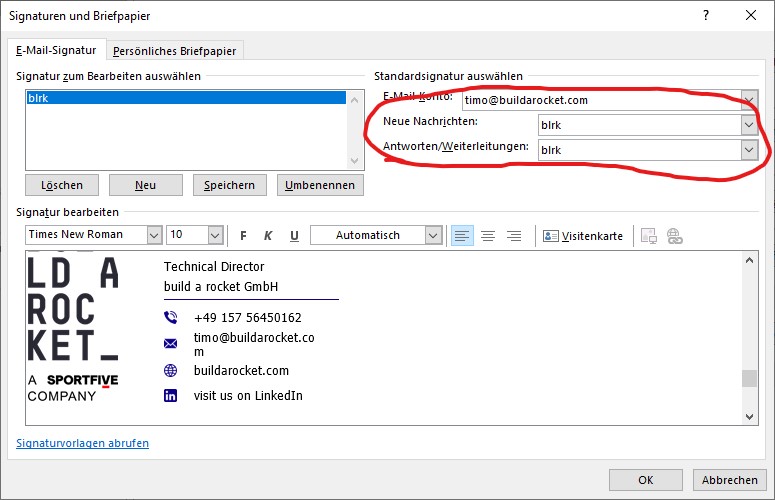Image resolution: width=775 pixels, height=500 pixels.
Task: Click the SPORTFIVE company logo
Action: tap(83, 380)
